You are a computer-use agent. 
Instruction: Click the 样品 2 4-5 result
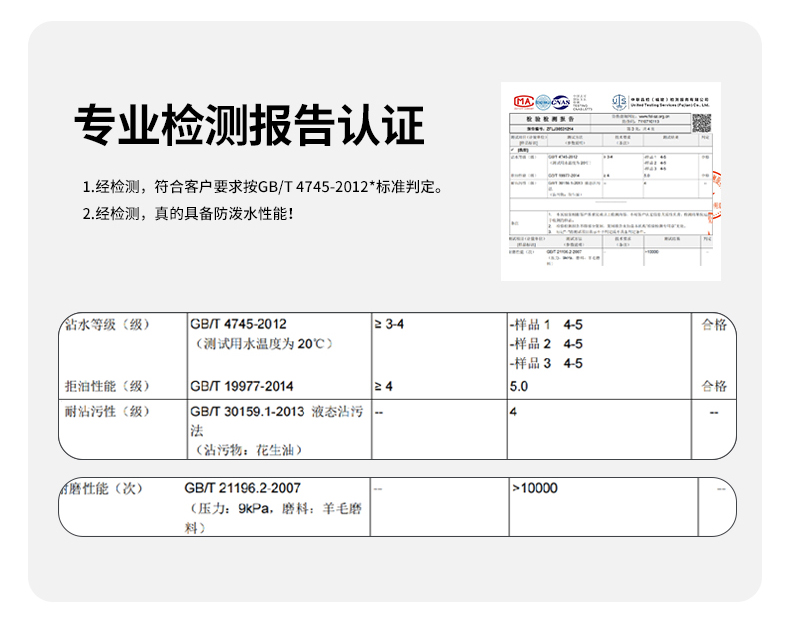point(546,344)
